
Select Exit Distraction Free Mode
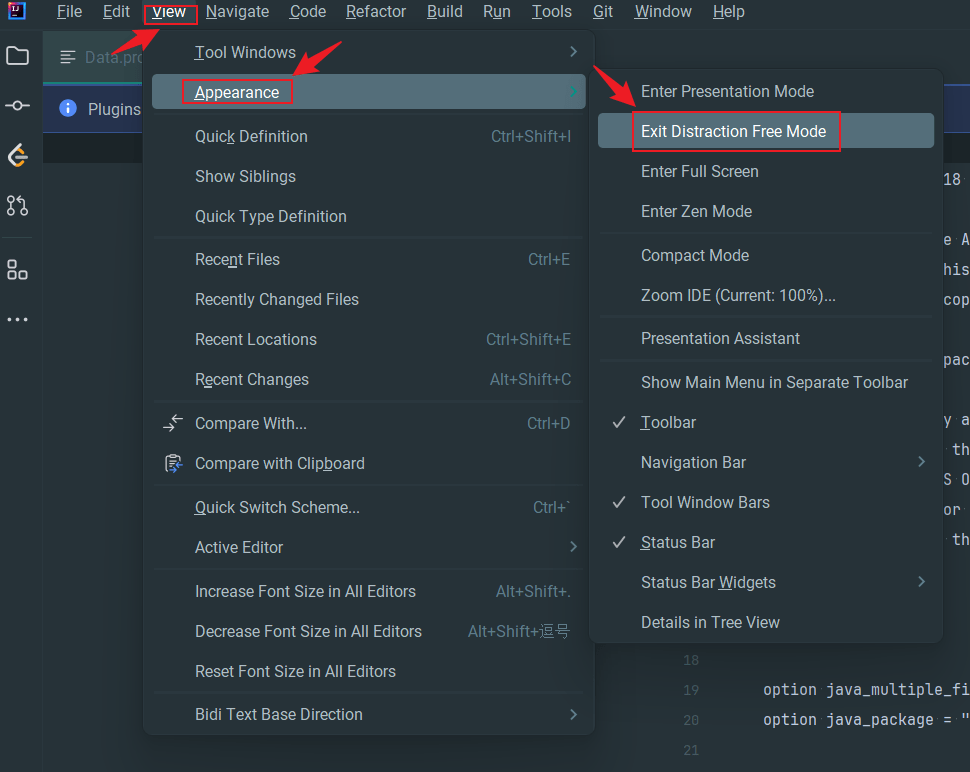733,131
